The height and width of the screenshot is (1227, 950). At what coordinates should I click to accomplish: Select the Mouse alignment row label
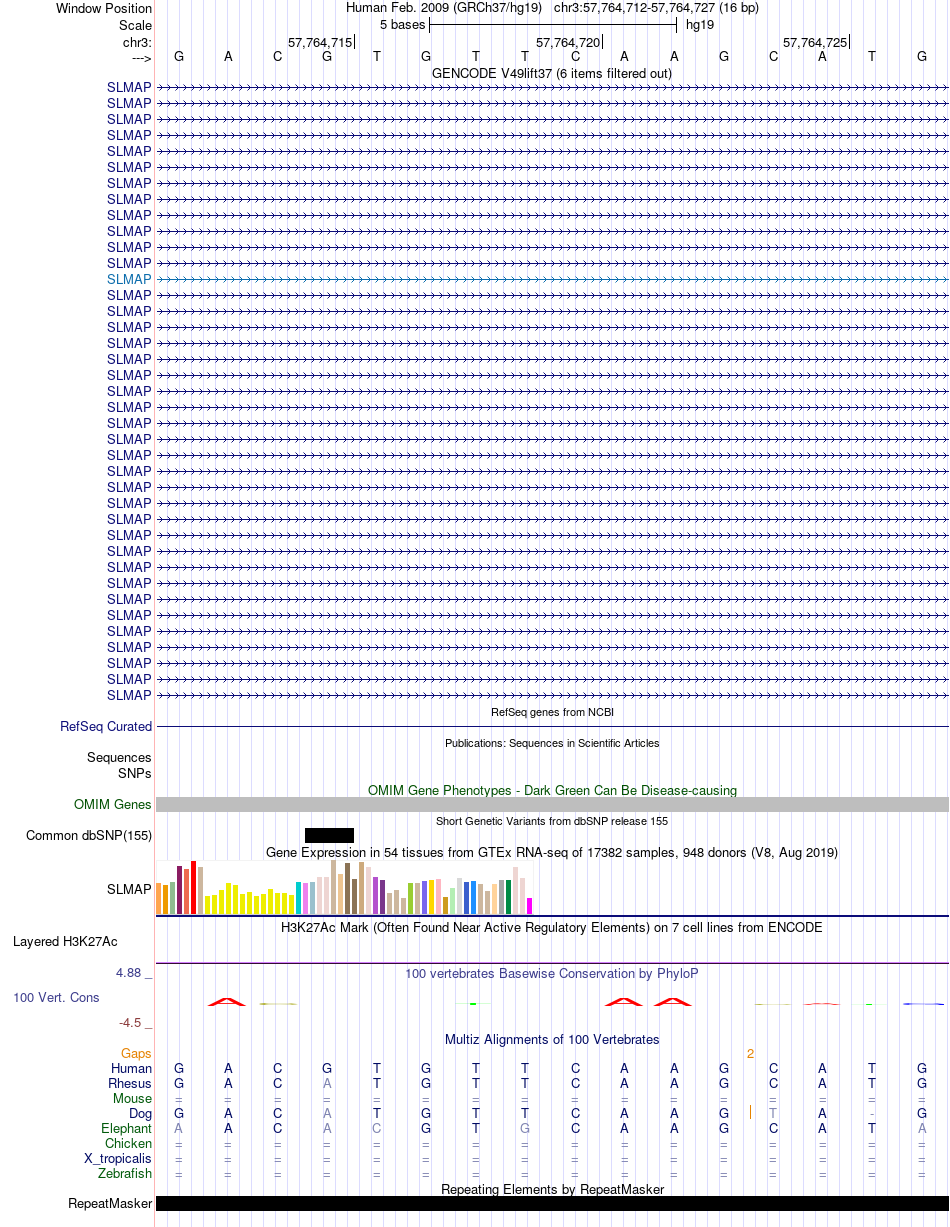[132, 1098]
